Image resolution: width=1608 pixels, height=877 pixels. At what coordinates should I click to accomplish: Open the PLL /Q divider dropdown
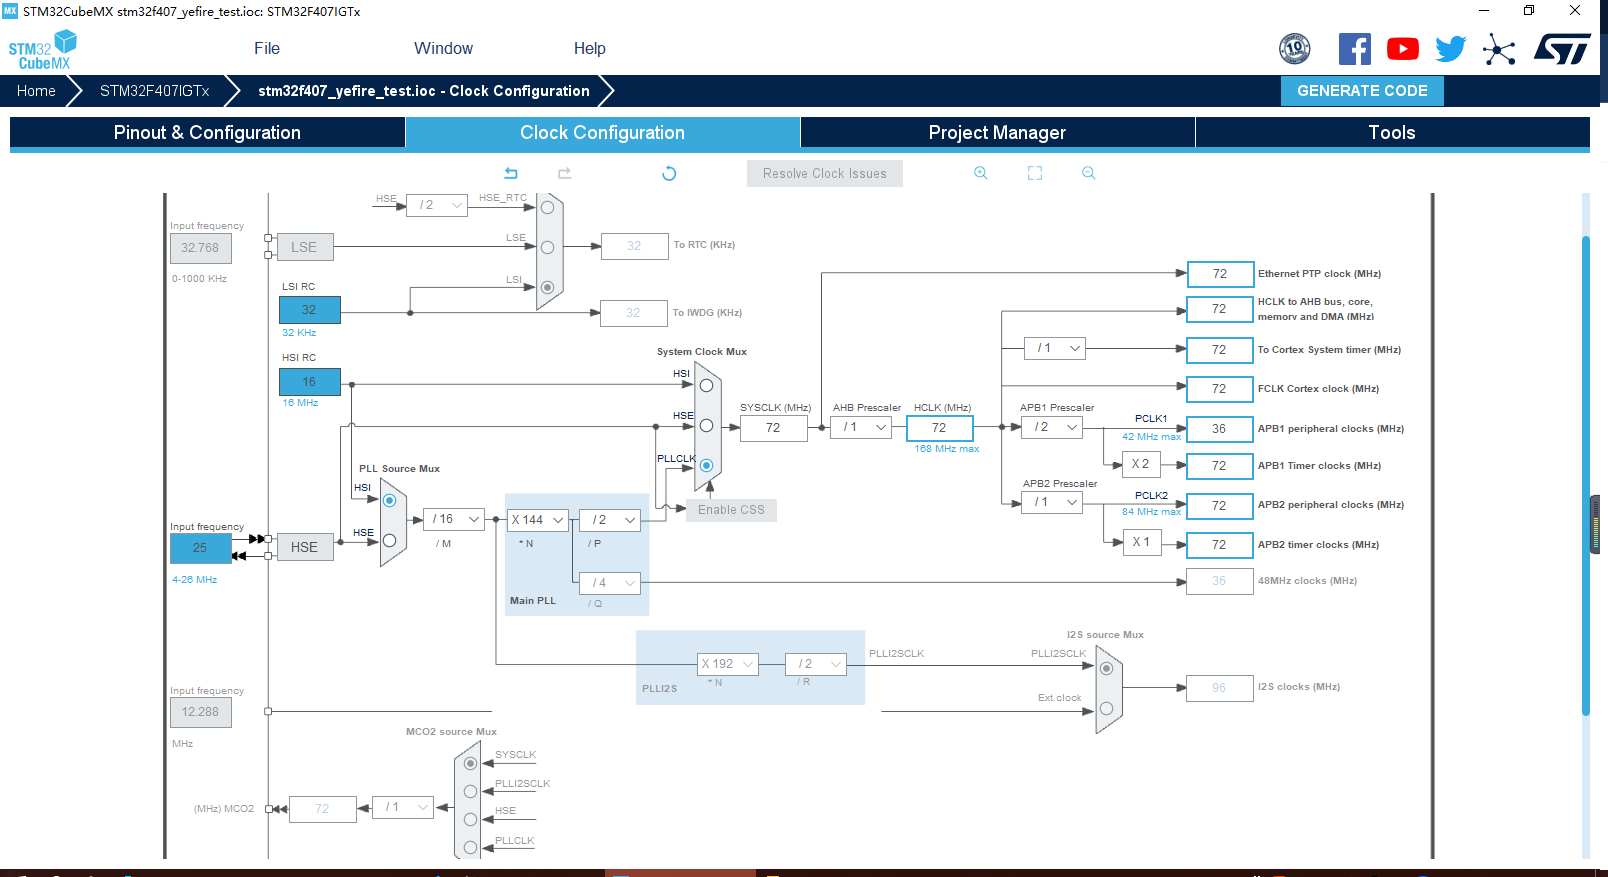pos(610,583)
